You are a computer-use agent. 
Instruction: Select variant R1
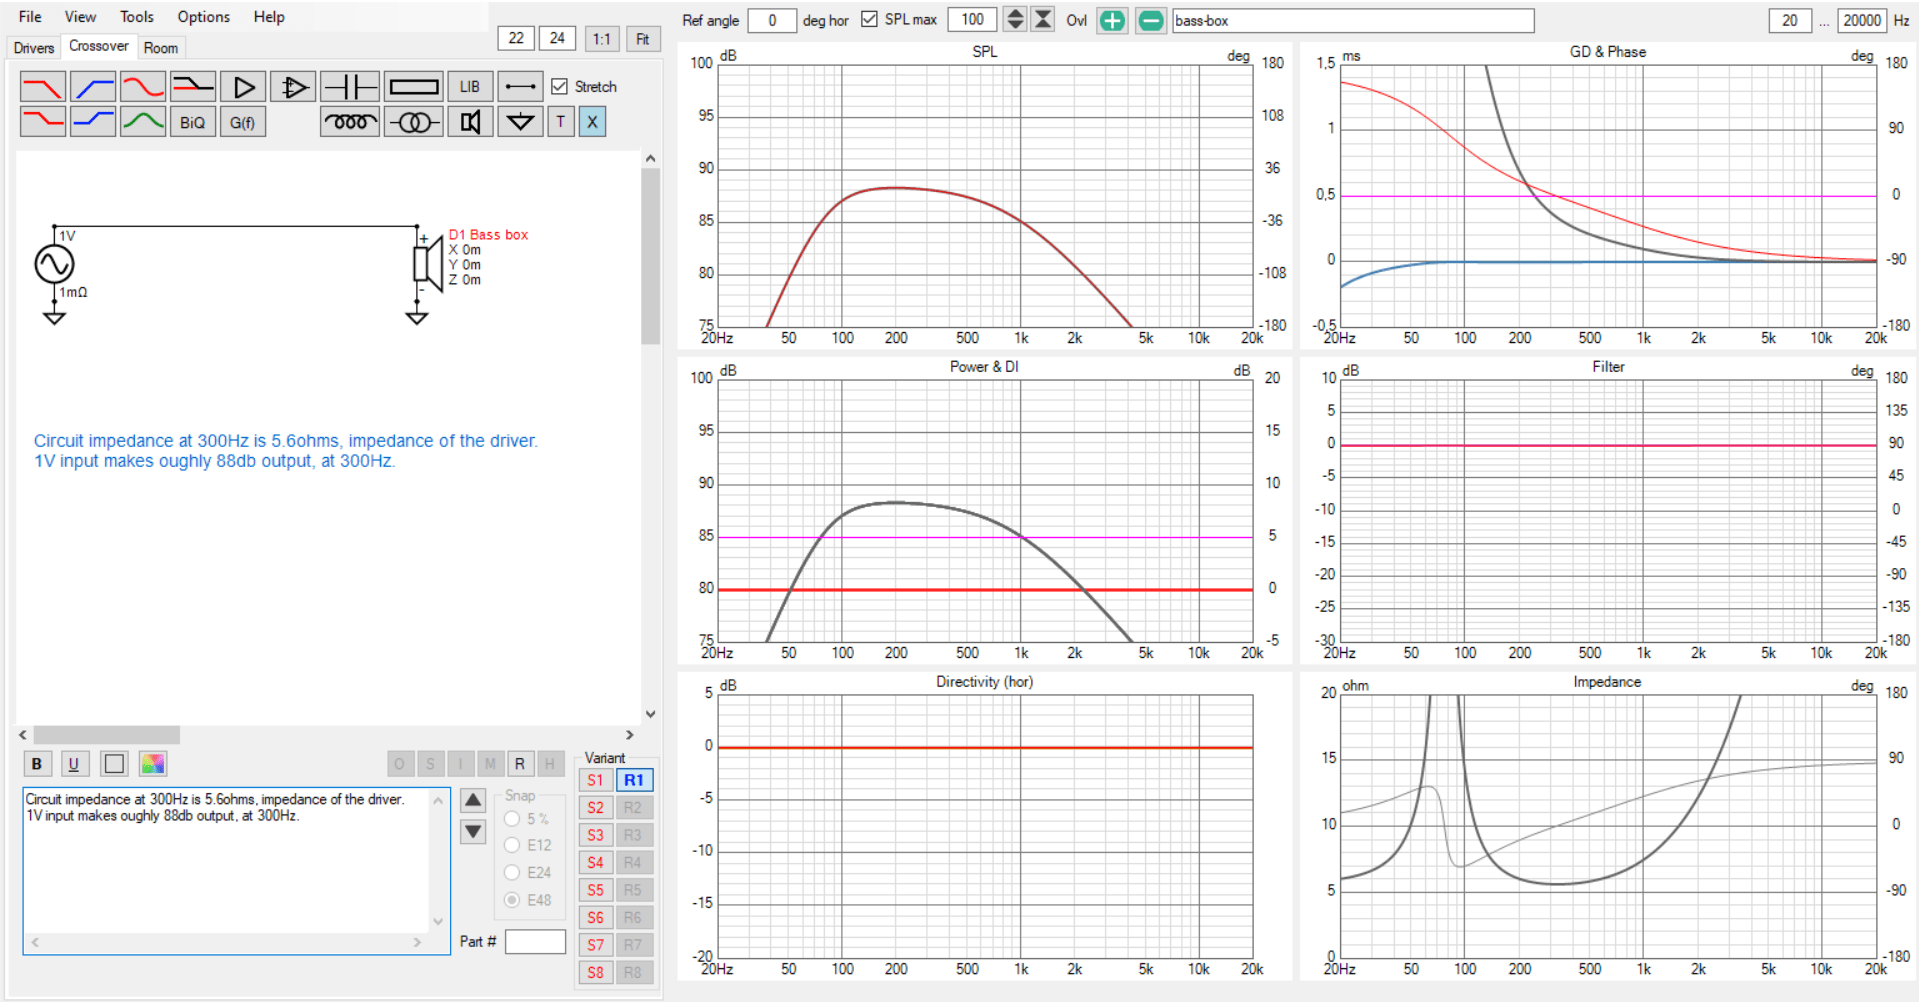click(634, 780)
